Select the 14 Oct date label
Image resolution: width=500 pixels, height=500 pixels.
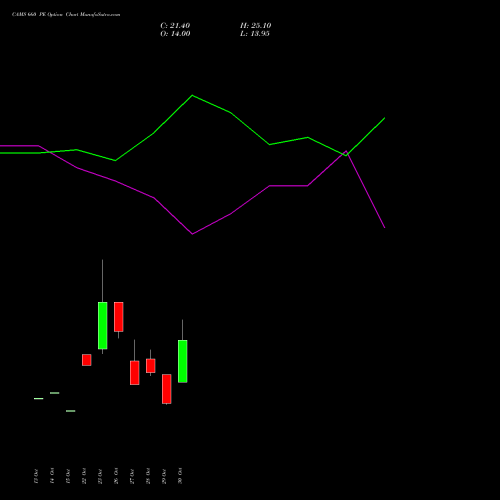click(x=52, y=476)
